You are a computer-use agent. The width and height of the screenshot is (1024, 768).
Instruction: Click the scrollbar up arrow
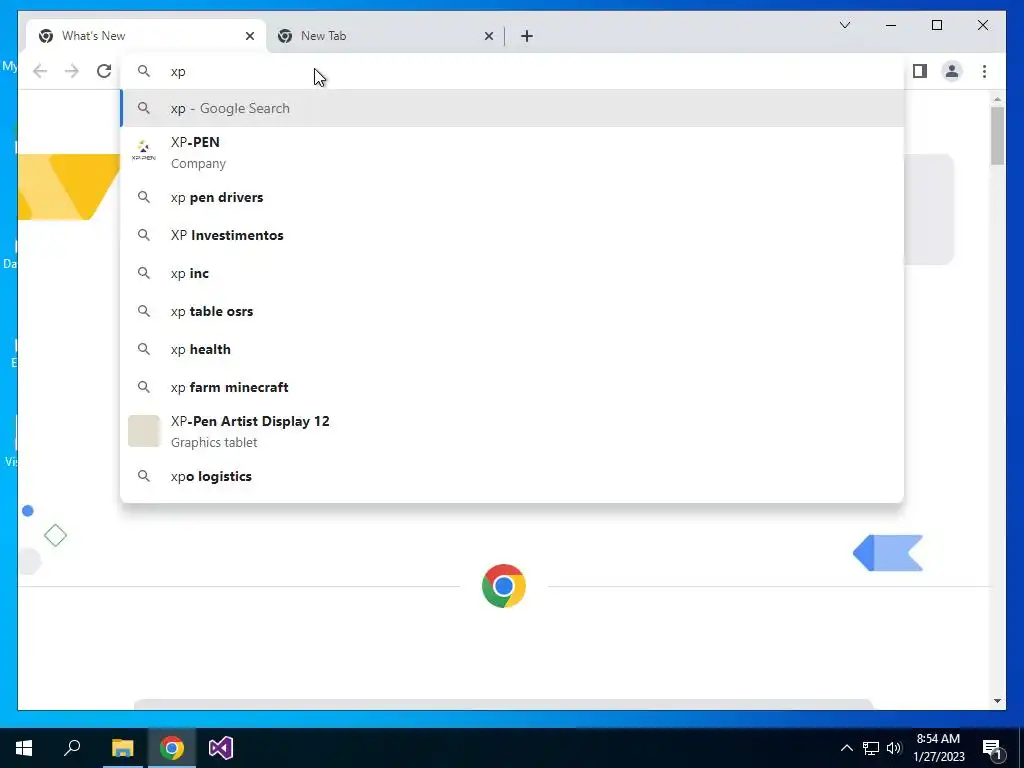997,99
